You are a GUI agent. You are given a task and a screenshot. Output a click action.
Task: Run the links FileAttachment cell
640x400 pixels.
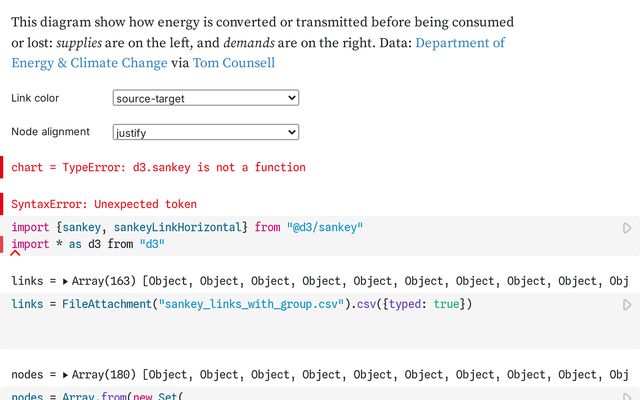click(627, 304)
